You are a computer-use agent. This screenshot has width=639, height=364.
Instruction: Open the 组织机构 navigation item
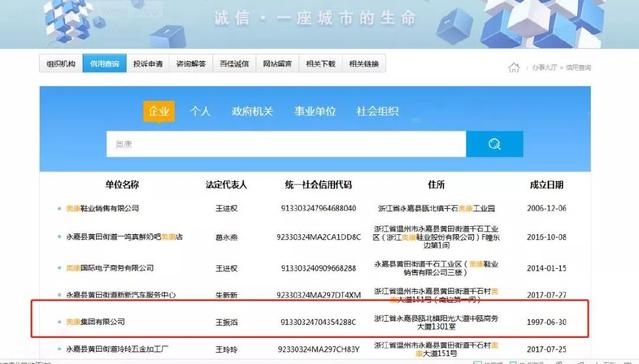pos(61,64)
